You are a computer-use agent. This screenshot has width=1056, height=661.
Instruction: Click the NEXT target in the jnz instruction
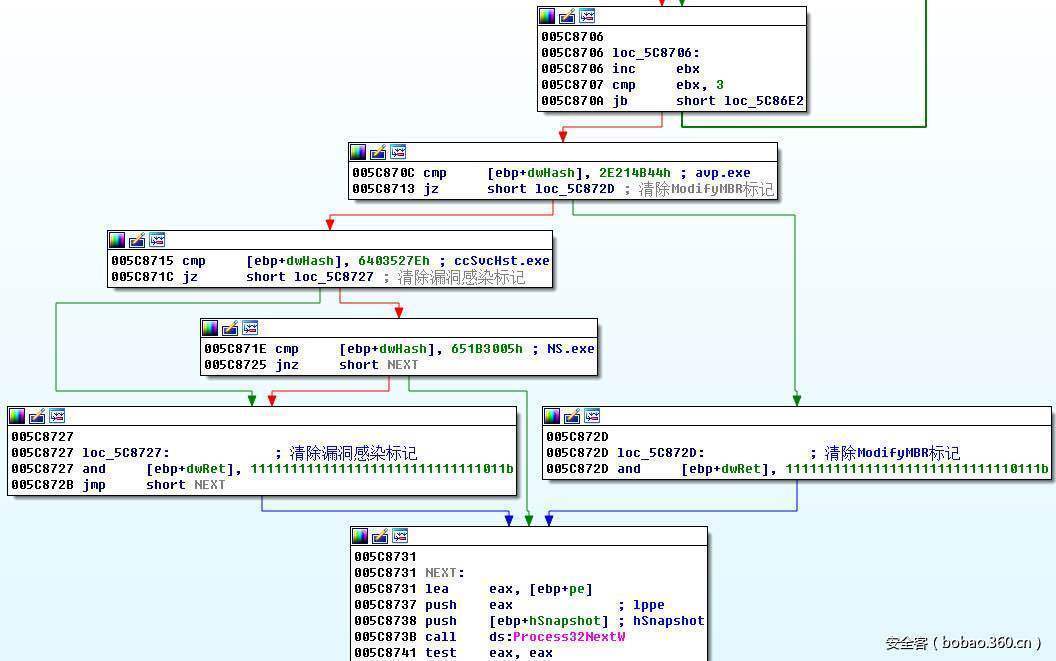pos(402,365)
